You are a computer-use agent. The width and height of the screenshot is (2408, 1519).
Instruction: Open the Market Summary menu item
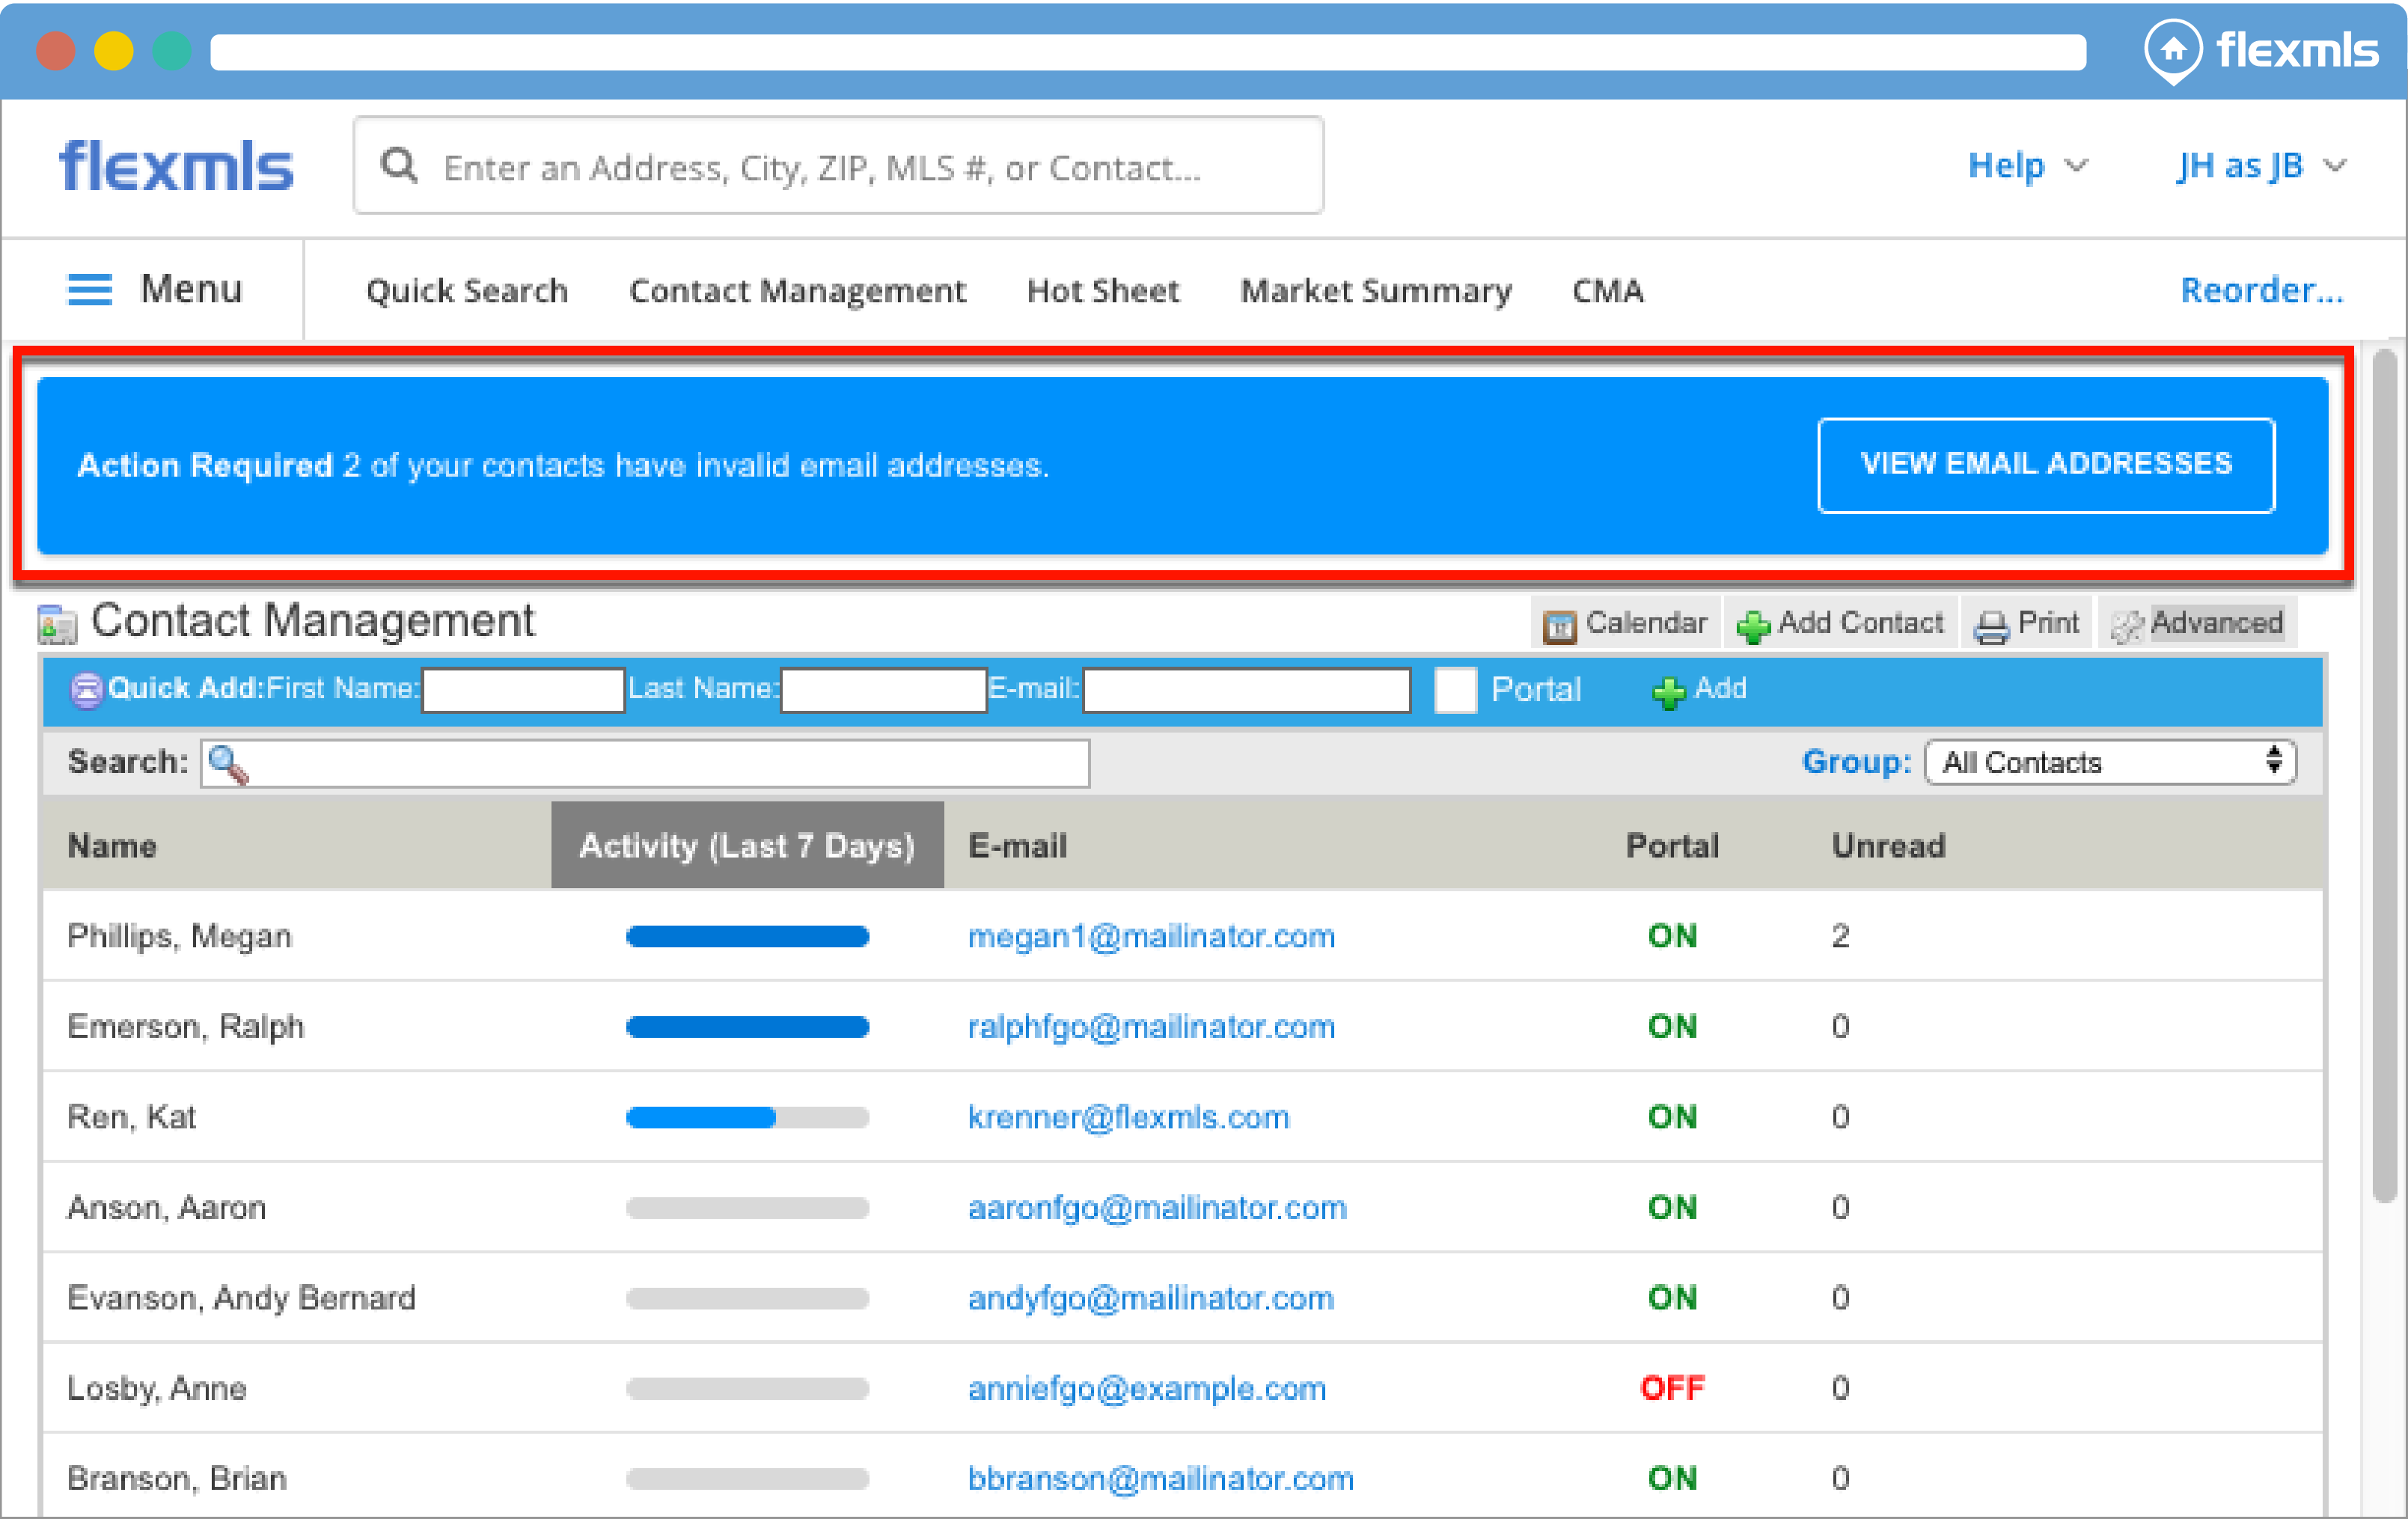1375,291
